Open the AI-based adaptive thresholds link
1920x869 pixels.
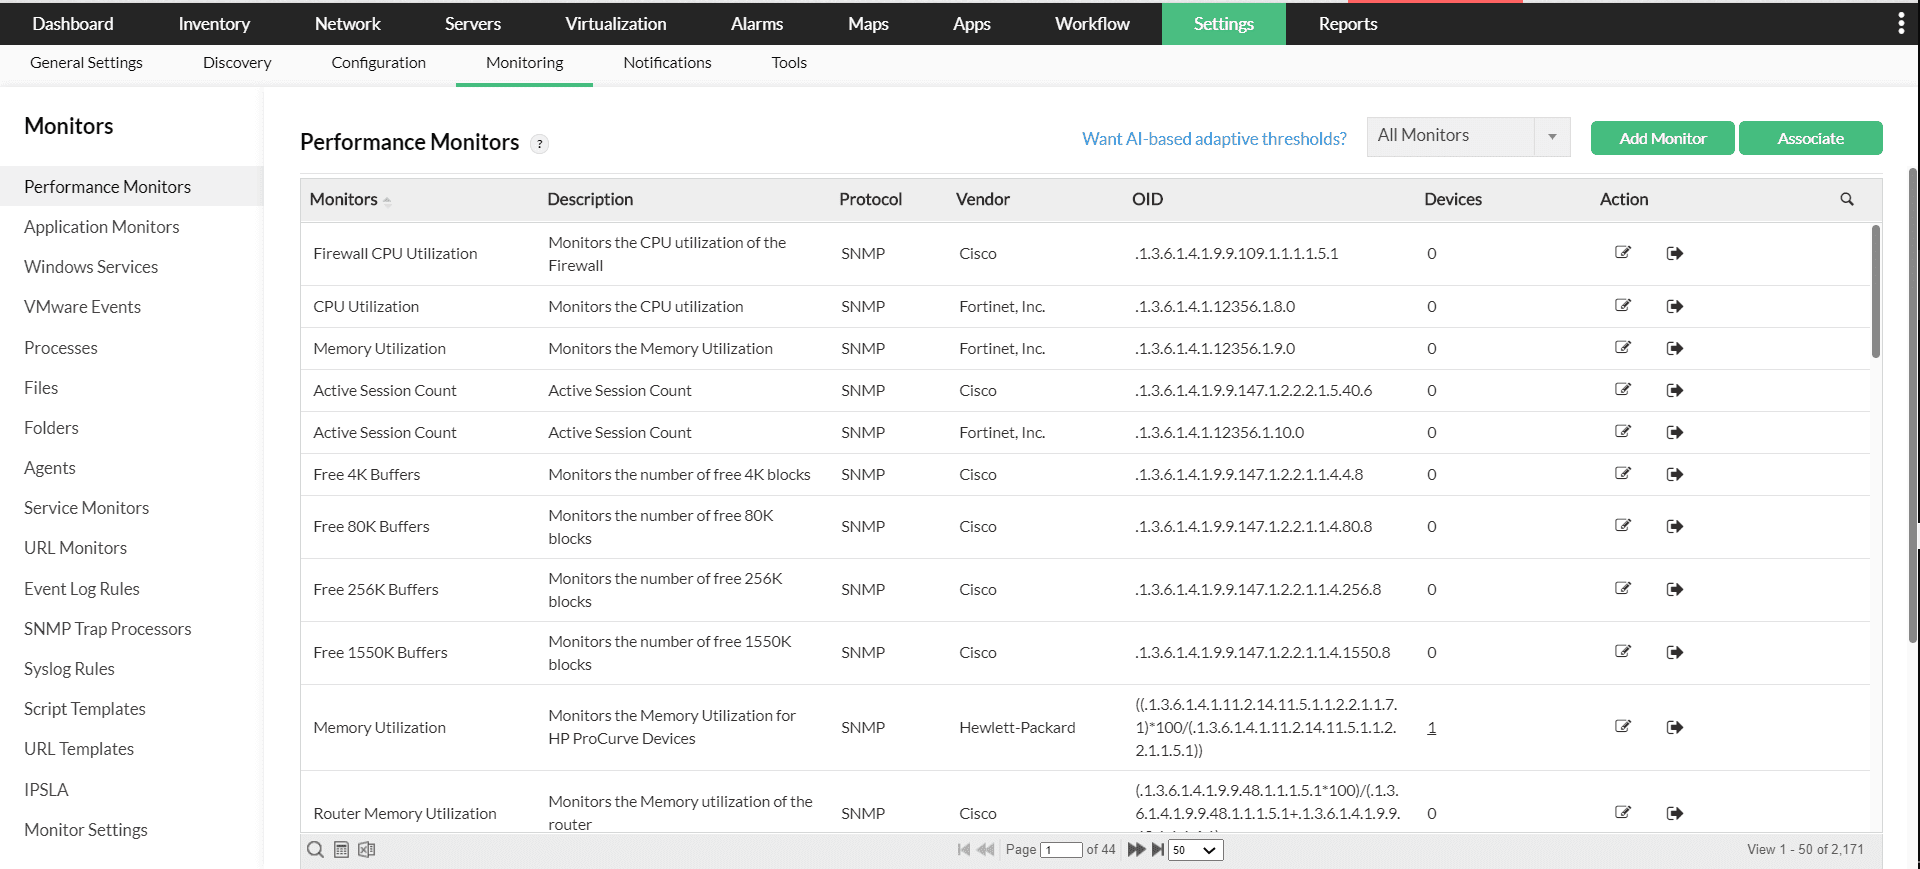tap(1214, 139)
